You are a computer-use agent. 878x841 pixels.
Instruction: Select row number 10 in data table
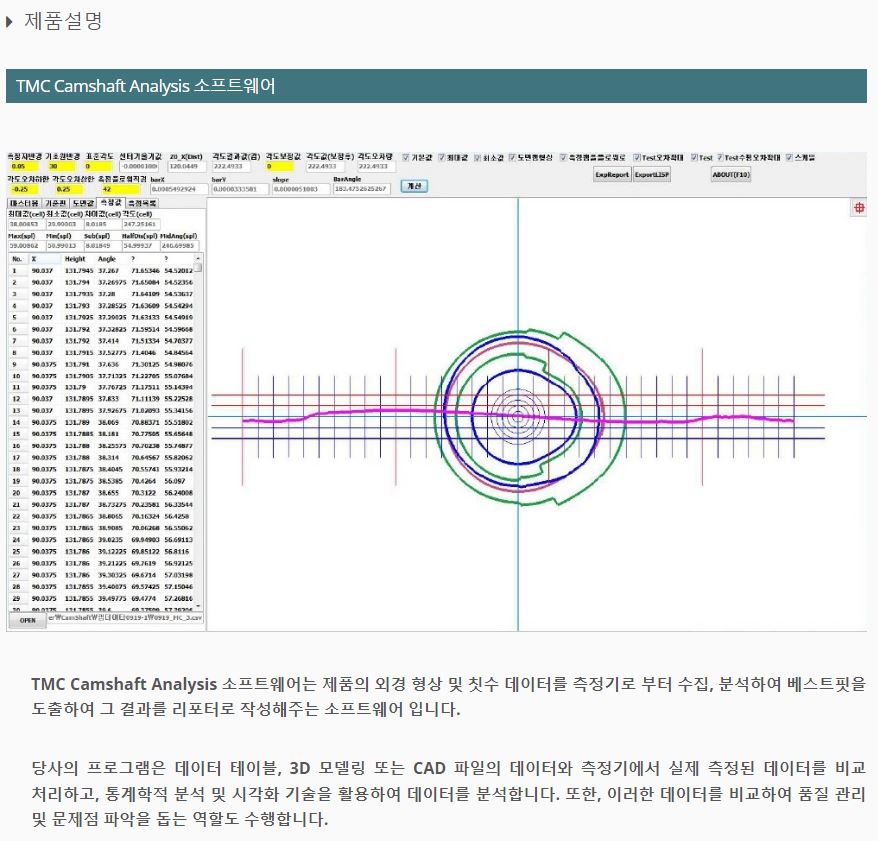pos(16,376)
